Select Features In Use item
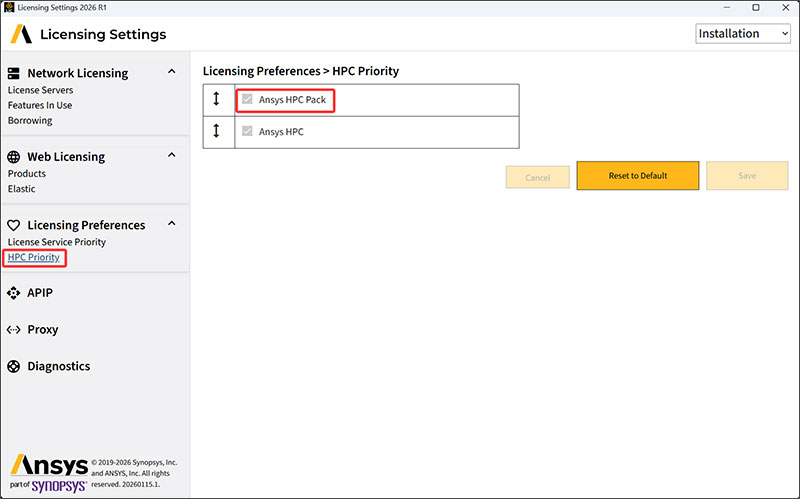The height and width of the screenshot is (499, 800). (40, 105)
